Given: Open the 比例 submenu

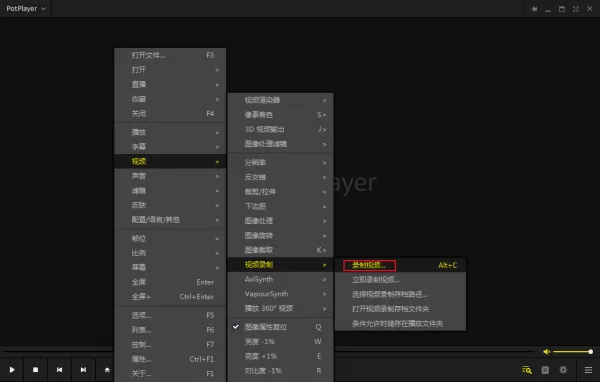Looking at the screenshot, I should [x=170, y=253].
